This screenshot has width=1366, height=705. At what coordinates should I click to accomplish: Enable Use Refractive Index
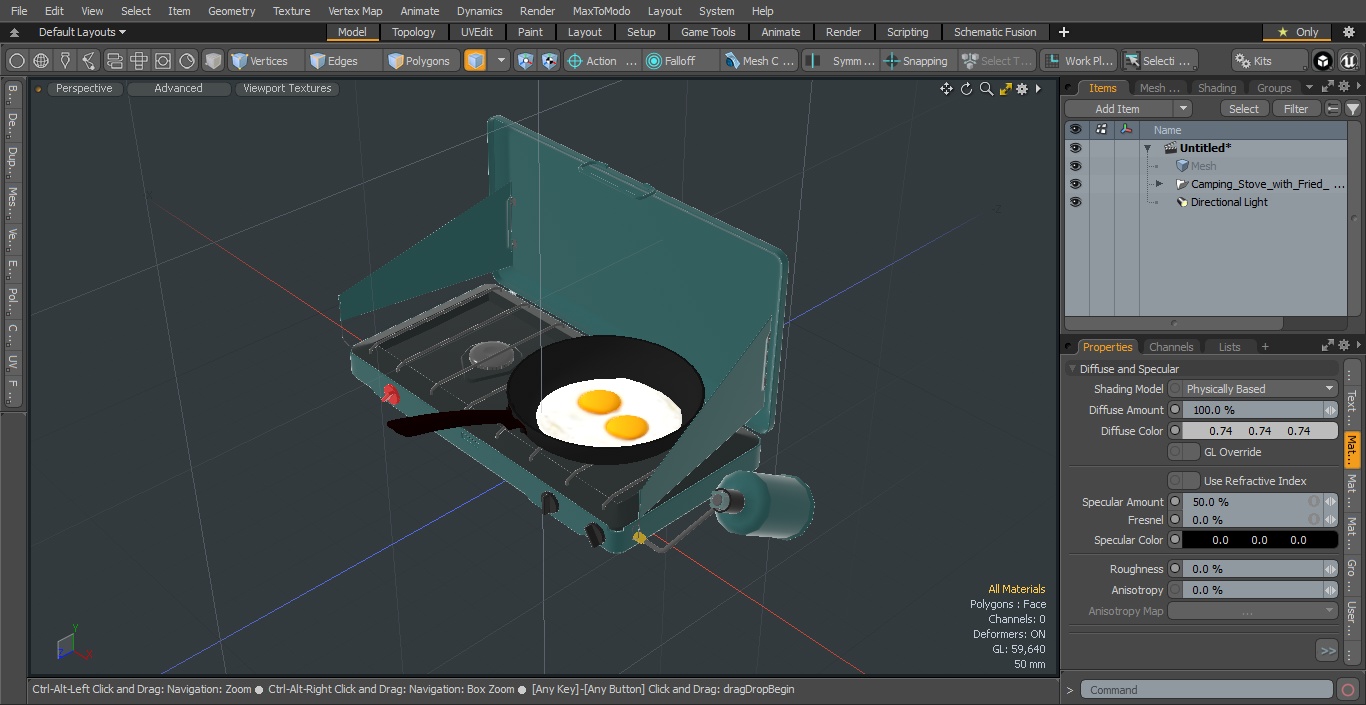click(1184, 481)
